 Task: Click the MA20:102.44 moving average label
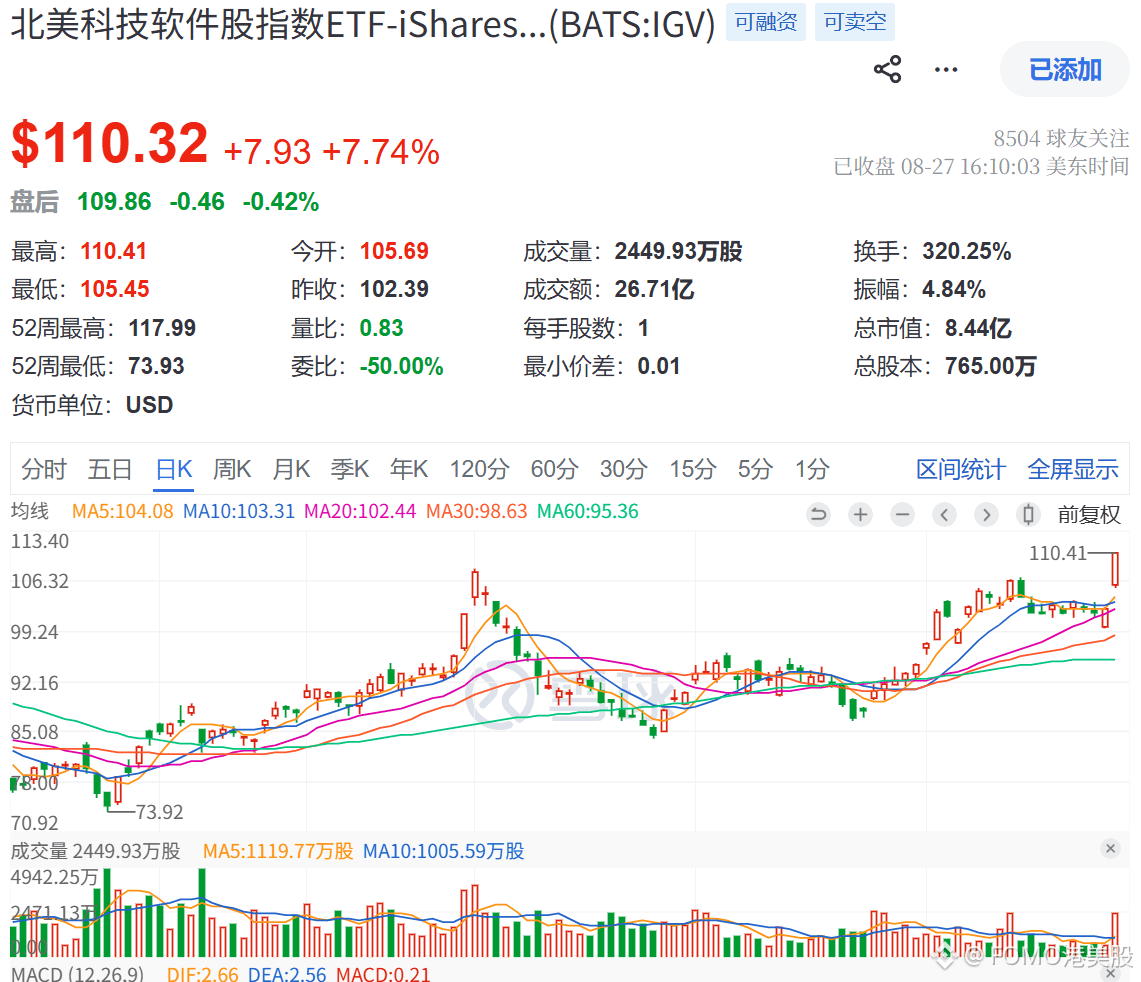(359, 511)
